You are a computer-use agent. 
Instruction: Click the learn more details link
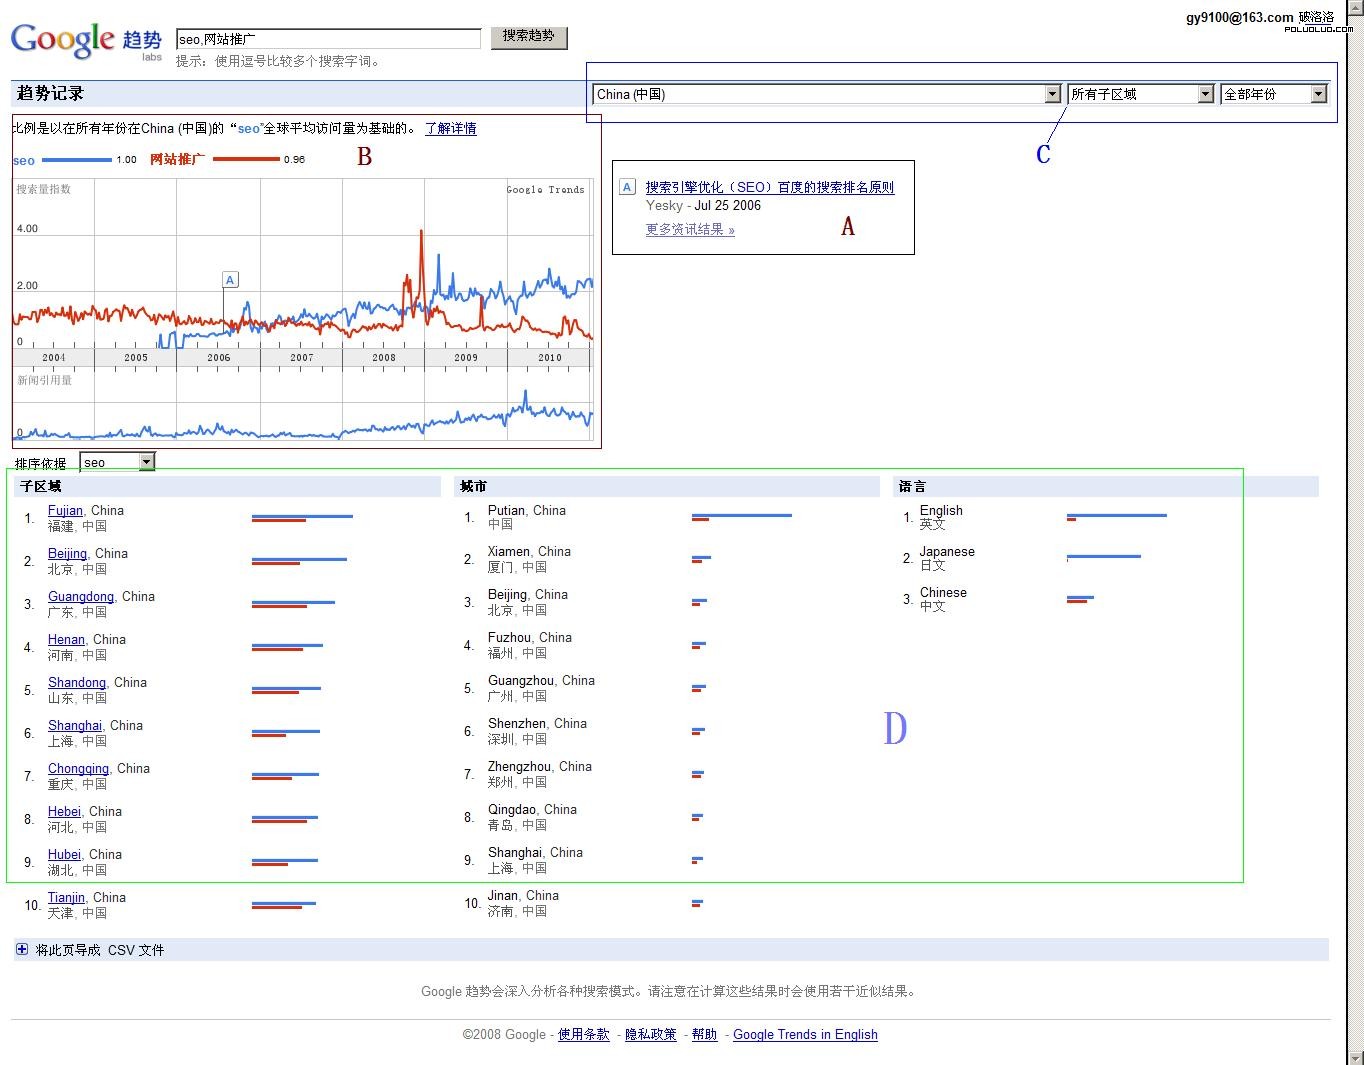[x=450, y=128]
